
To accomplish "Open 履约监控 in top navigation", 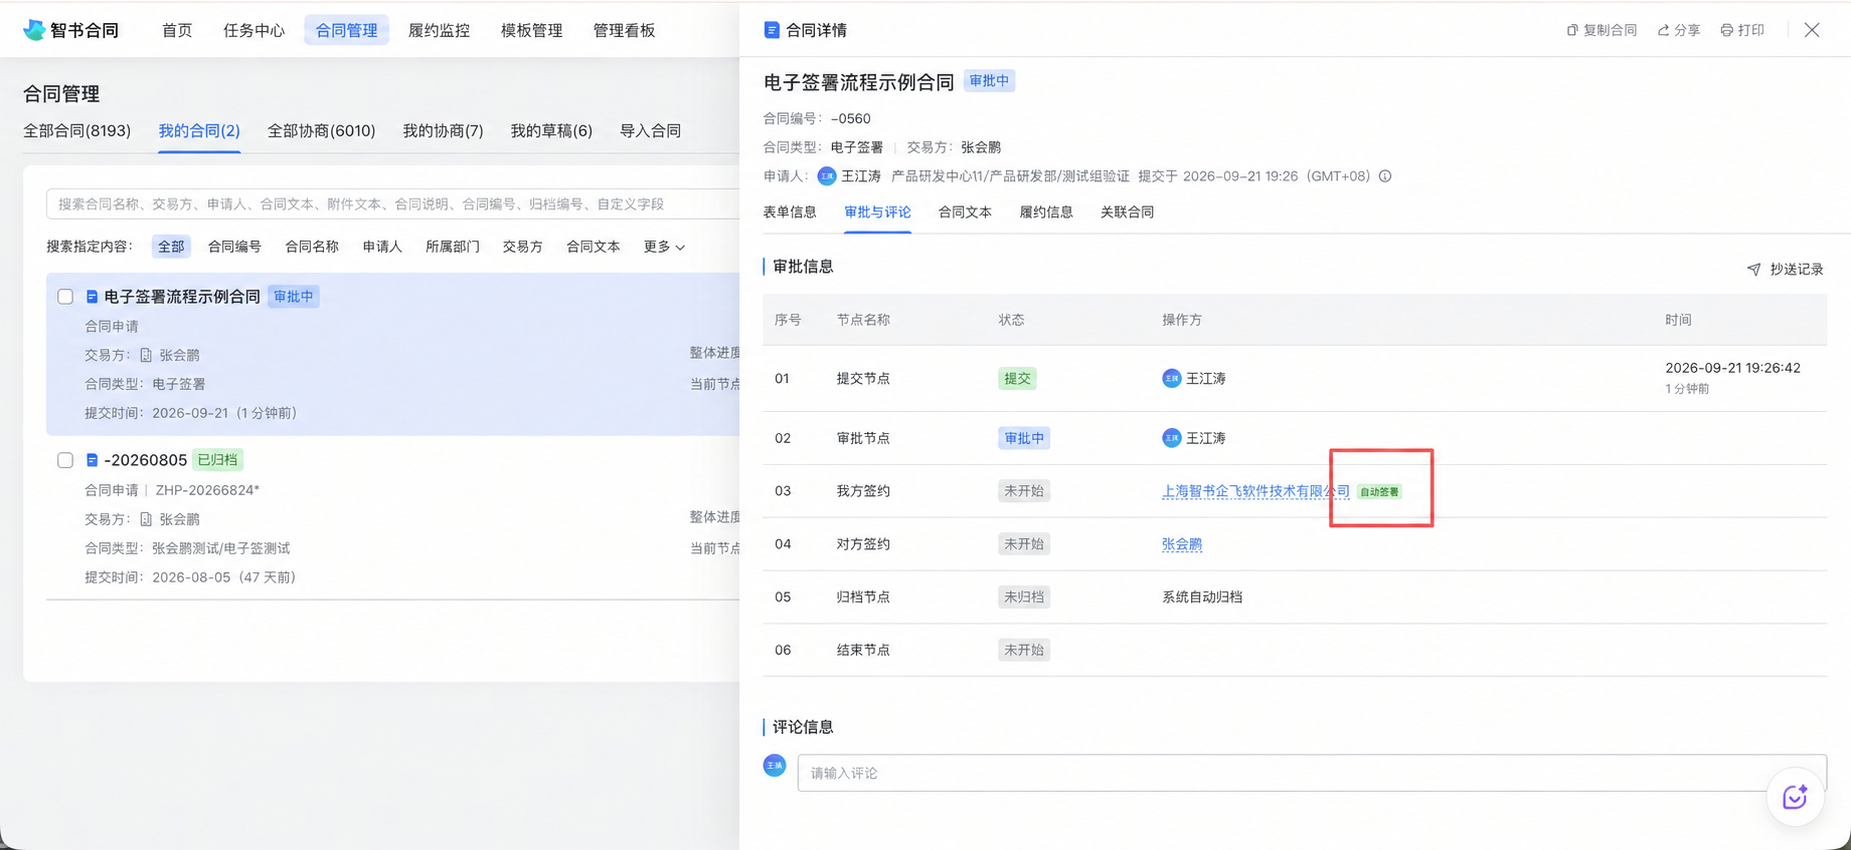I will click(x=439, y=30).
